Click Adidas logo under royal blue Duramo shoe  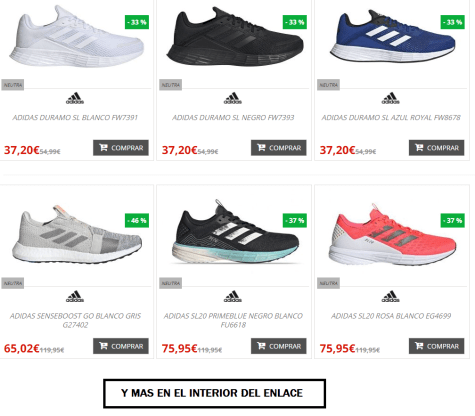click(x=390, y=98)
